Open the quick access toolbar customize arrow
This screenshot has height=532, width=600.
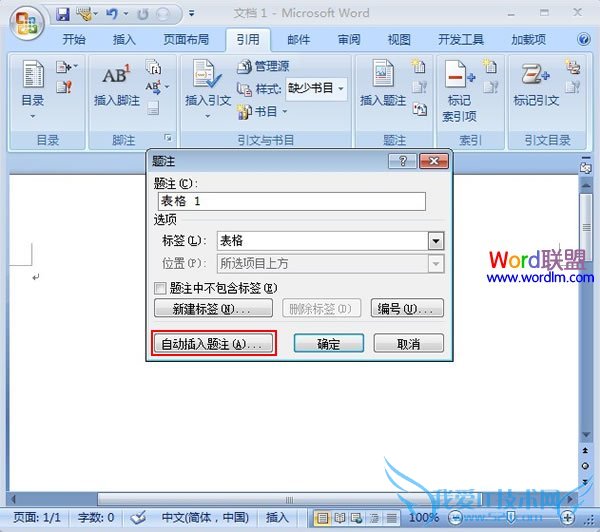191,14
